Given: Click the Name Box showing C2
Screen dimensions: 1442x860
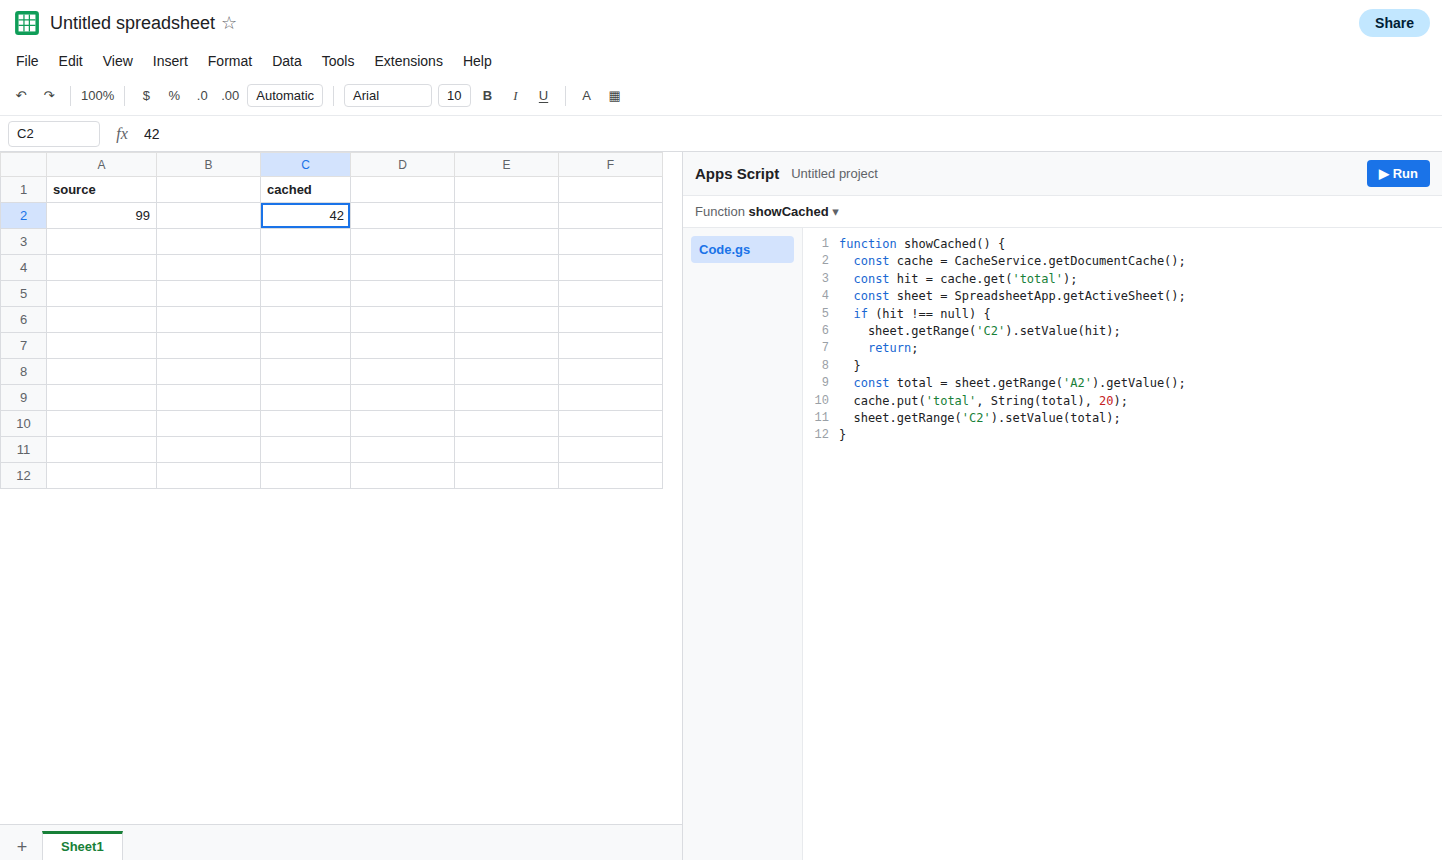Looking at the screenshot, I should pos(54,134).
